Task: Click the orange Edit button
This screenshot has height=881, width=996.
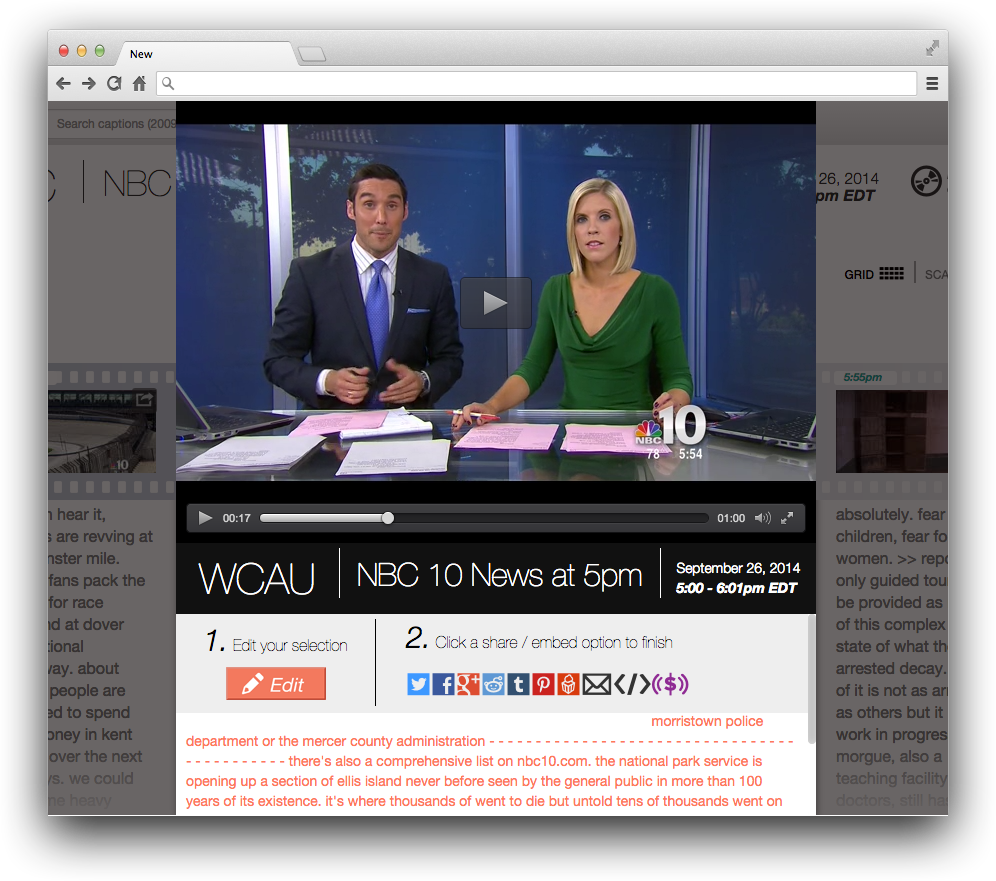Action: pyautogui.click(x=276, y=683)
